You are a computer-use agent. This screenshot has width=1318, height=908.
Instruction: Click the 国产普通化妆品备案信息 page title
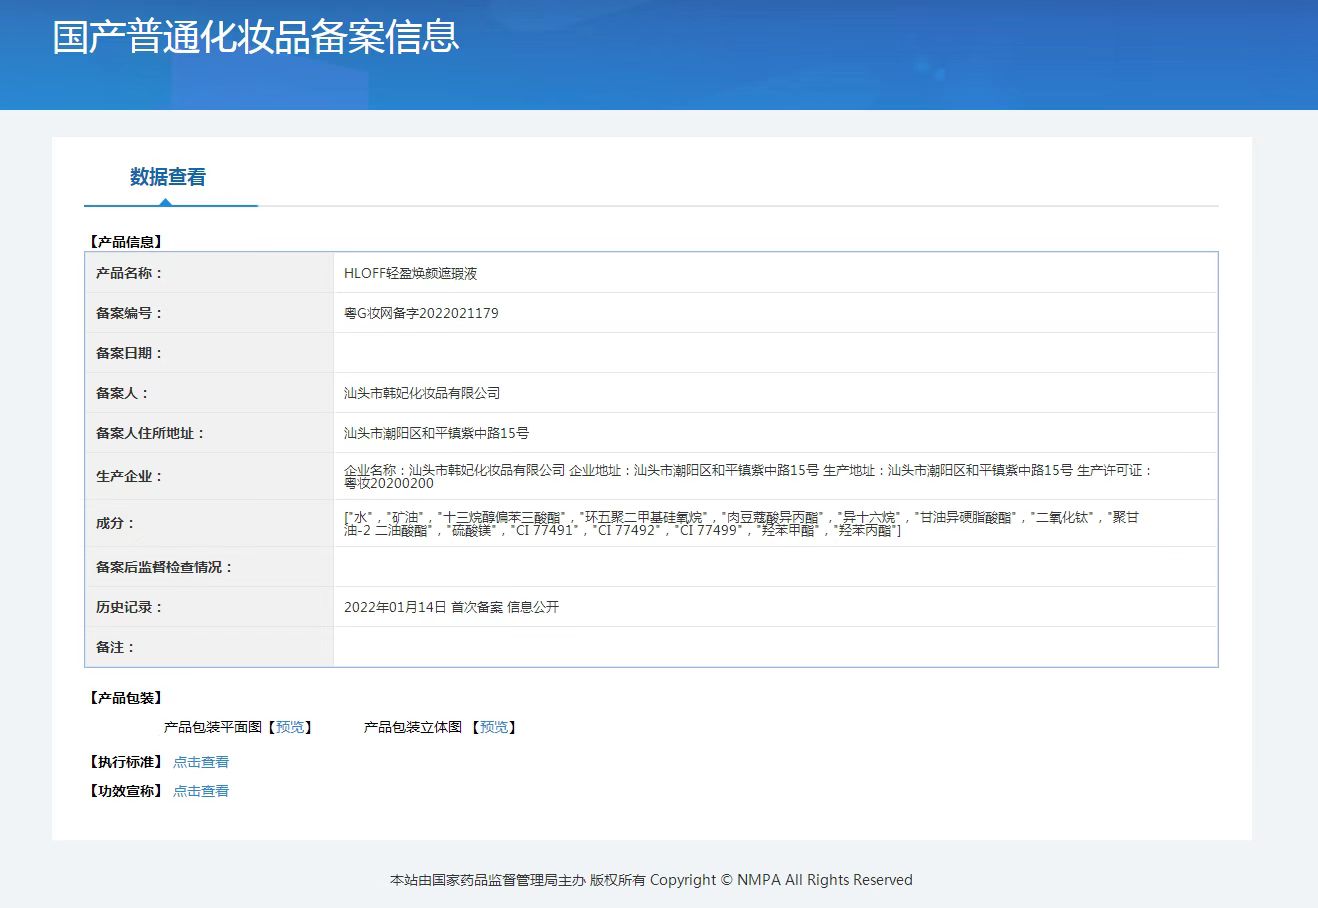pos(256,37)
